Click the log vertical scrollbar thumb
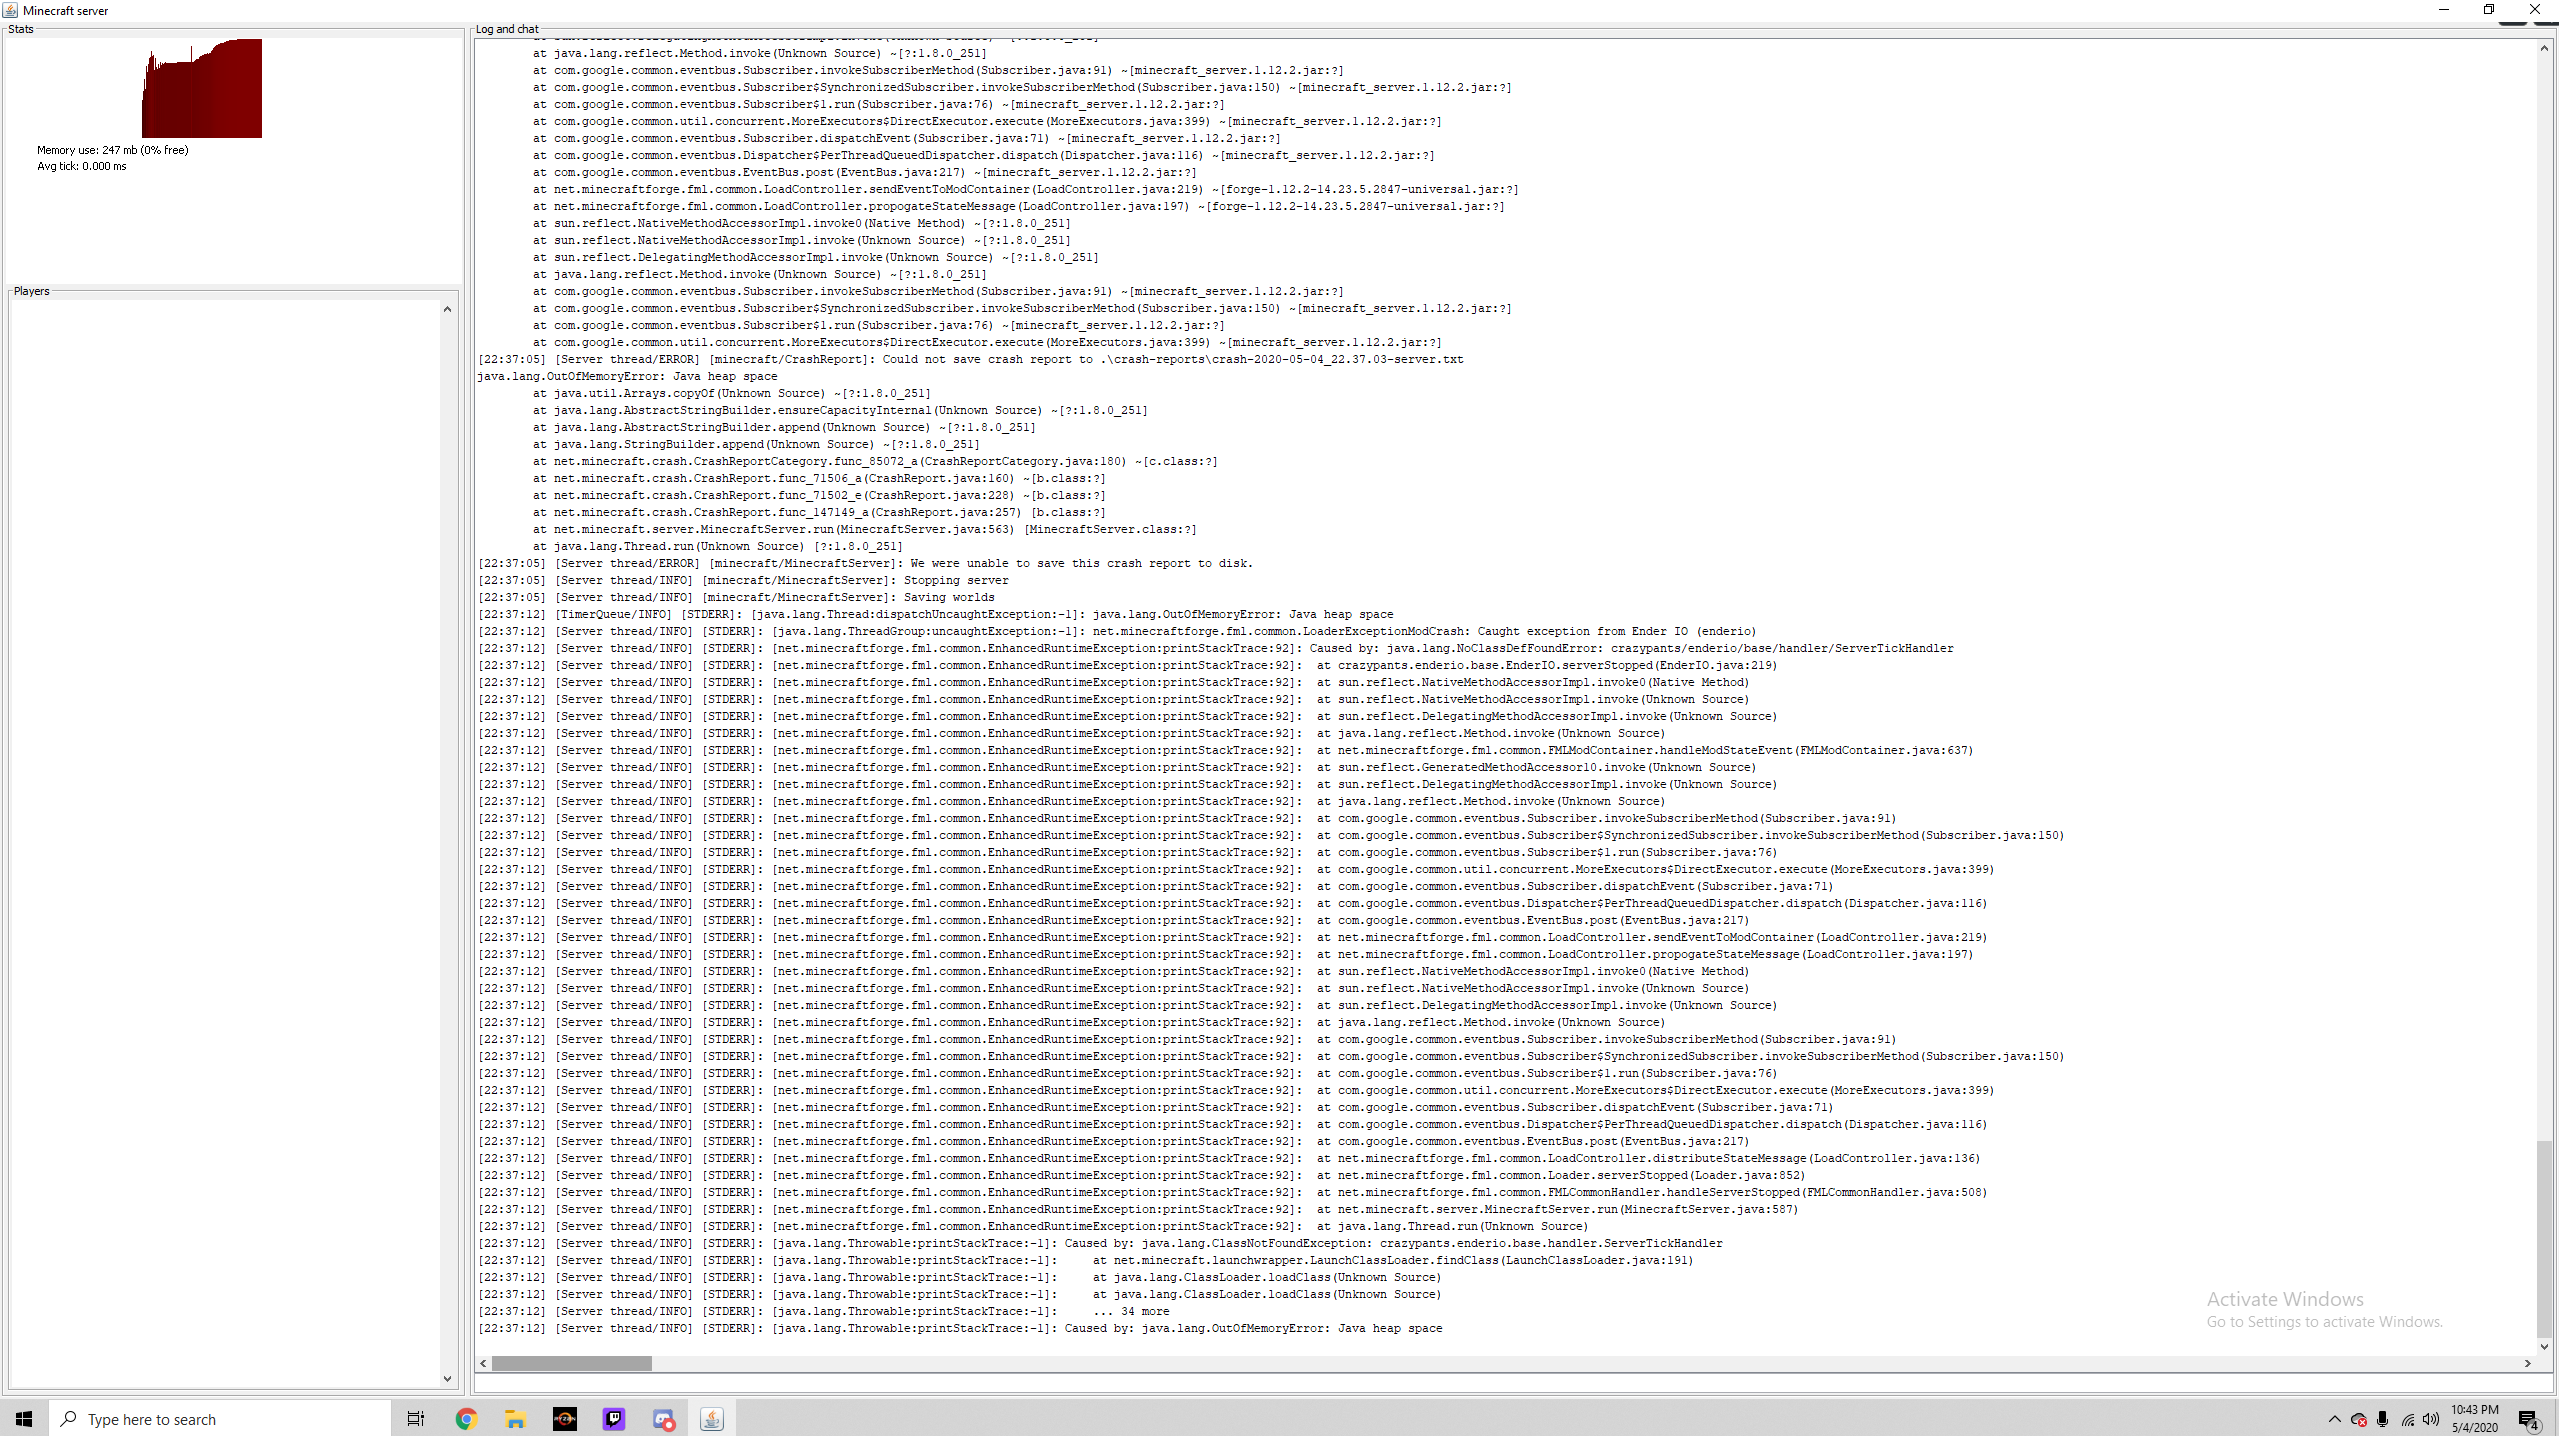This screenshot has height=1436, width=2559. 2545,1238
